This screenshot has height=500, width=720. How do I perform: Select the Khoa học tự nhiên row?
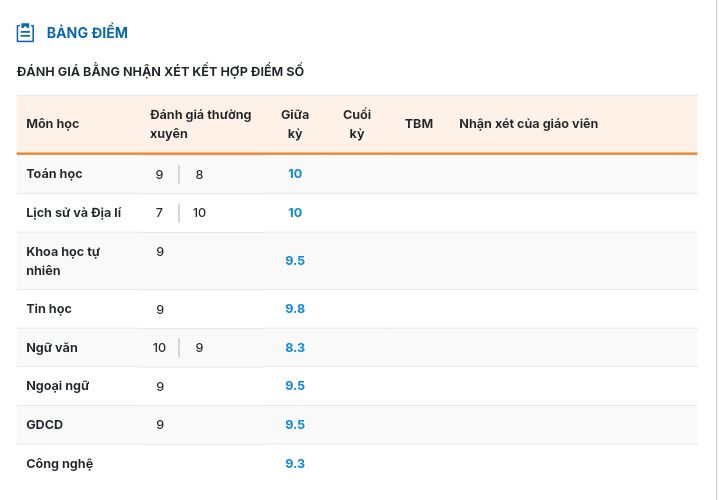[63, 261]
